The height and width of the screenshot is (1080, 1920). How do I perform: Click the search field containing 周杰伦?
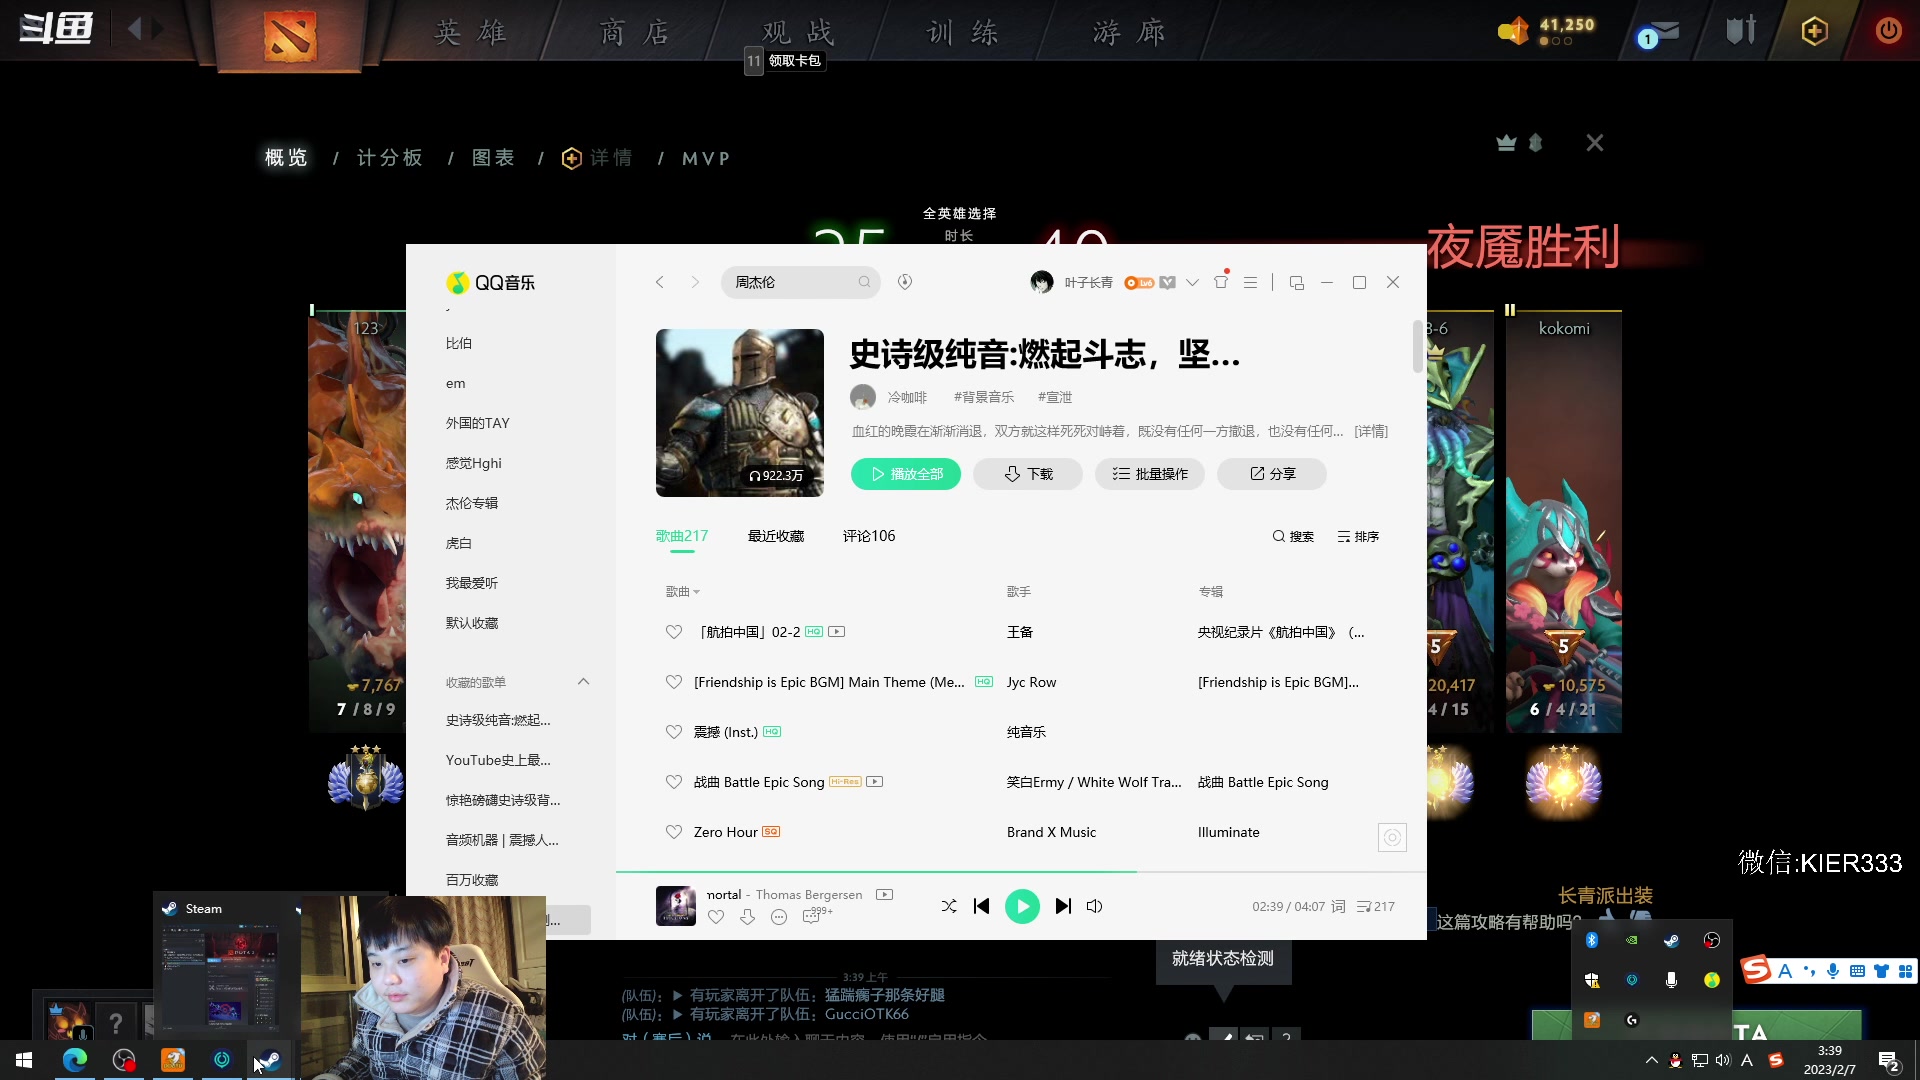(795, 282)
